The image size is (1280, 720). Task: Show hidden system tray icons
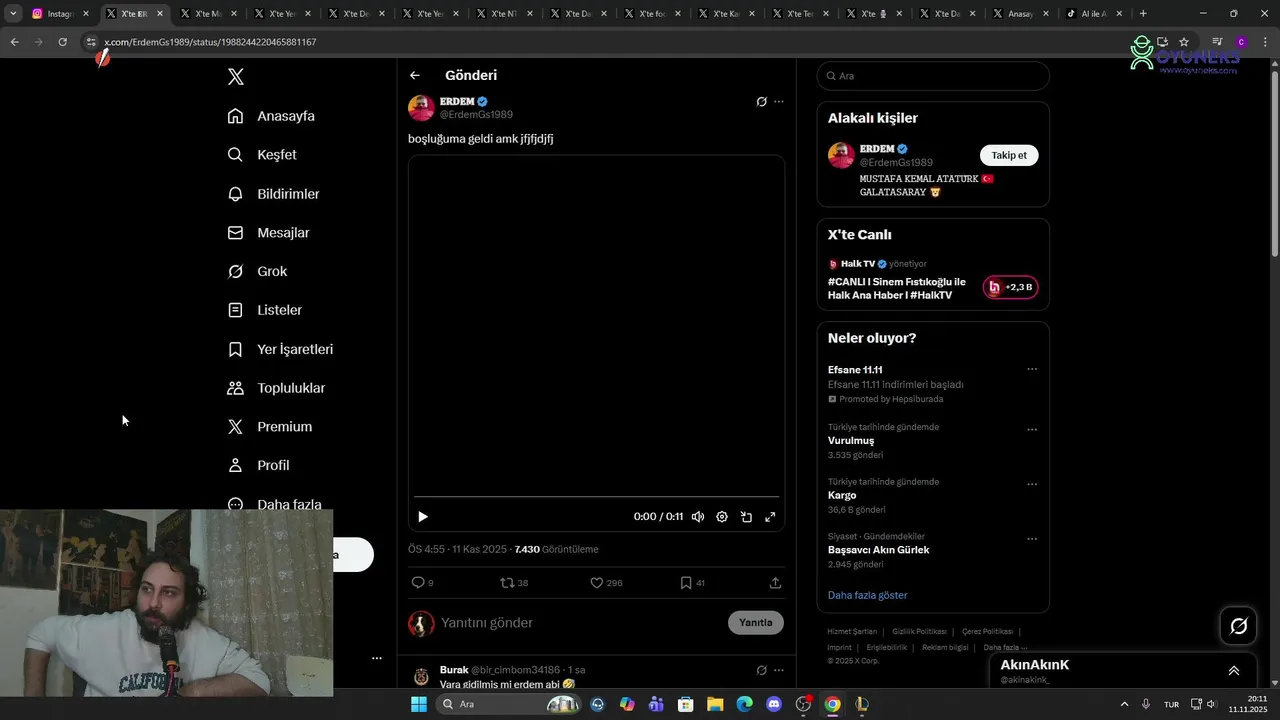pyautogui.click(x=1124, y=704)
